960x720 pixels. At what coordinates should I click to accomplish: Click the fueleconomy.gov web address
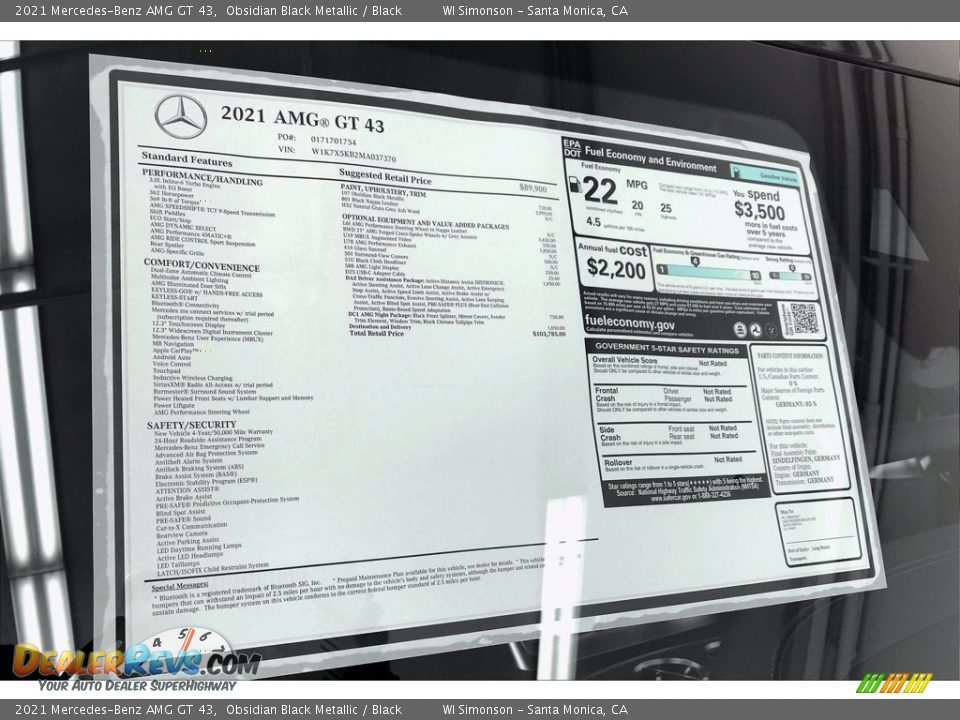click(629, 322)
